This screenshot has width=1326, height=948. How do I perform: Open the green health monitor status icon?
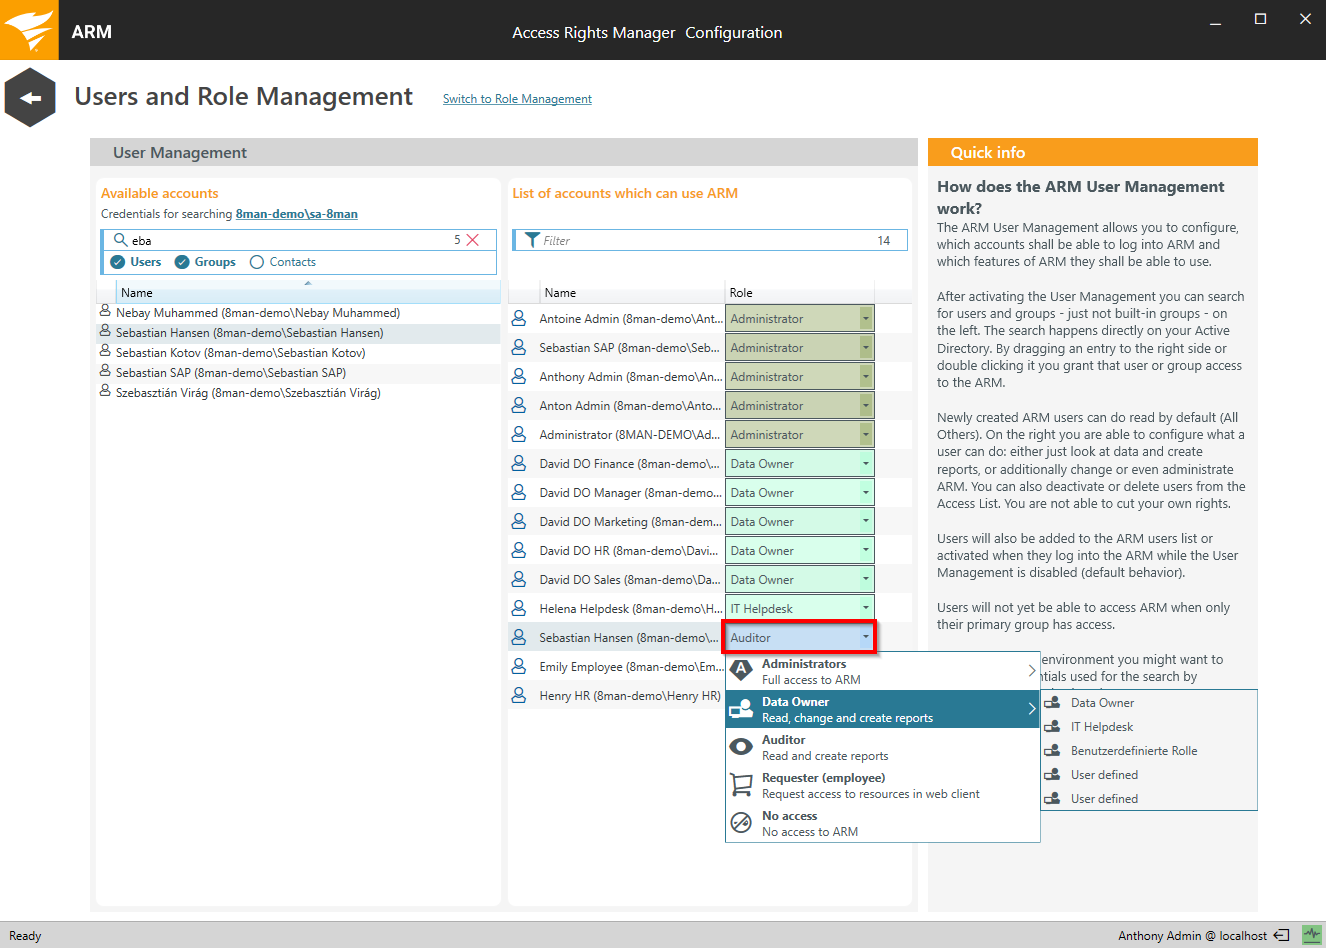click(x=1311, y=935)
